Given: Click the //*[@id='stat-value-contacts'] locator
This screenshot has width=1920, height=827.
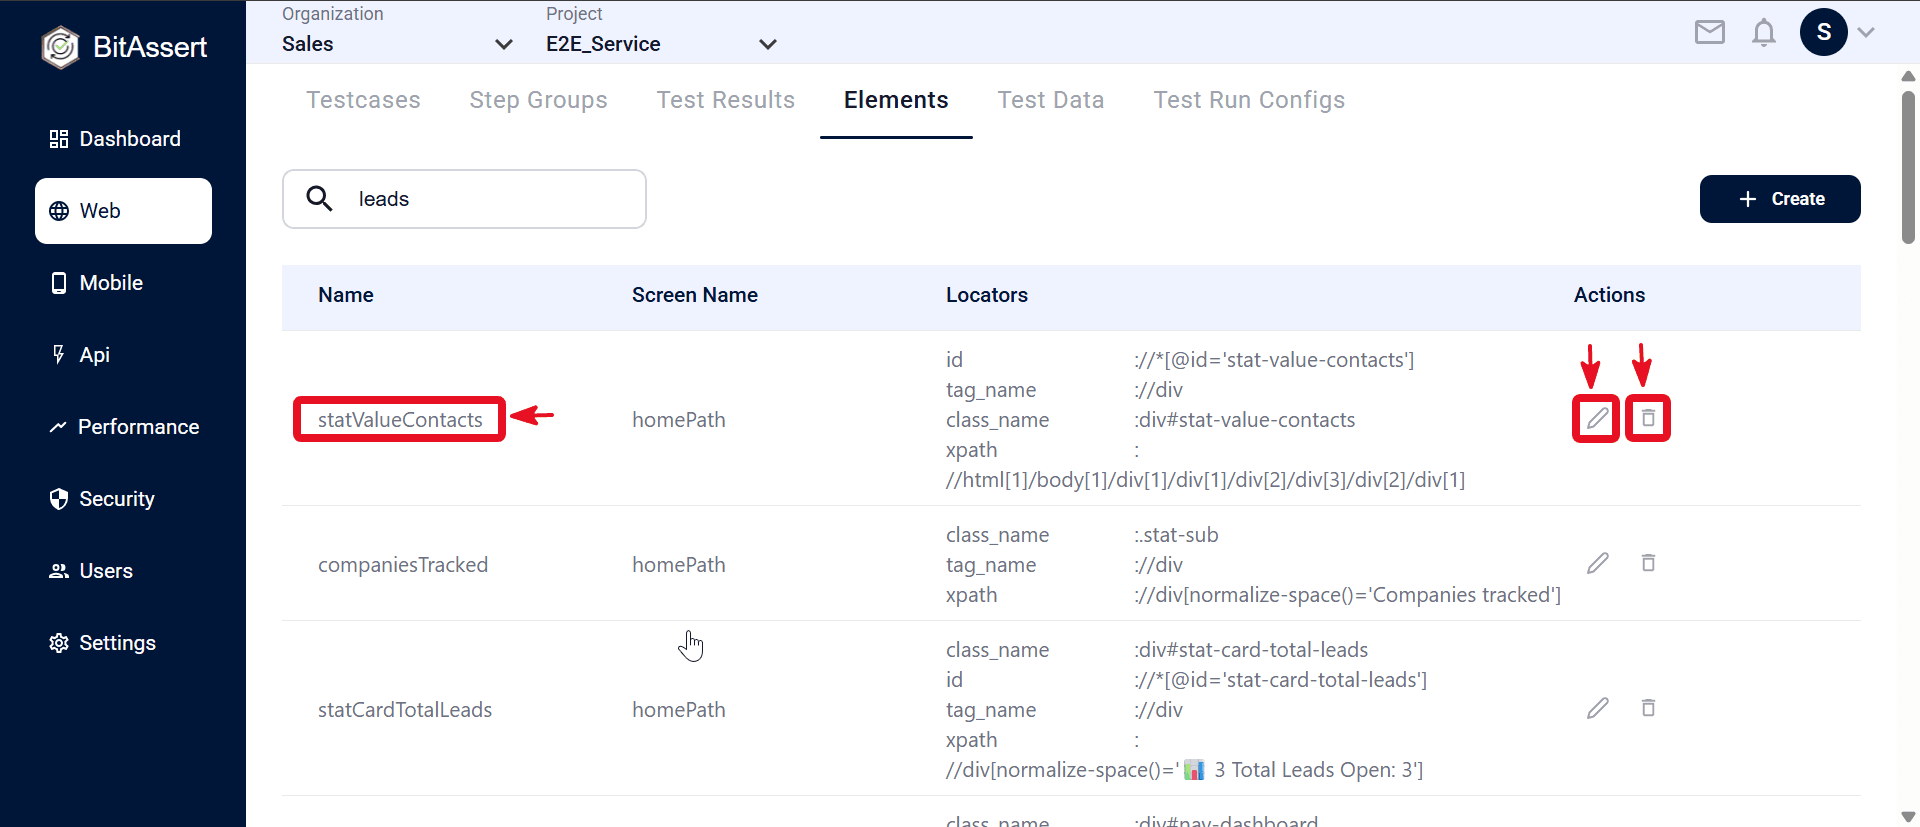Looking at the screenshot, I should [x=1274, y=360].
